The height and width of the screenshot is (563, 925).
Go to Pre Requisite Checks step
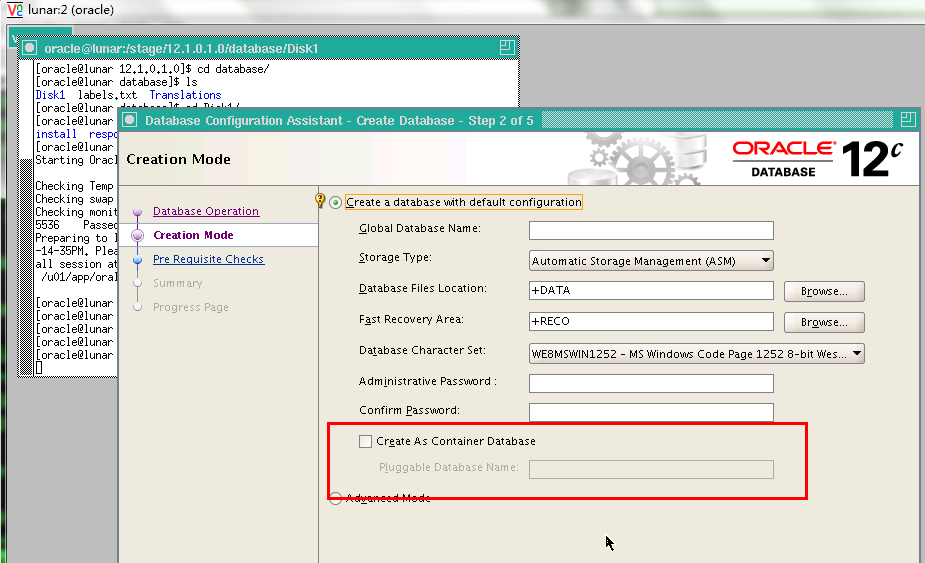208,259
